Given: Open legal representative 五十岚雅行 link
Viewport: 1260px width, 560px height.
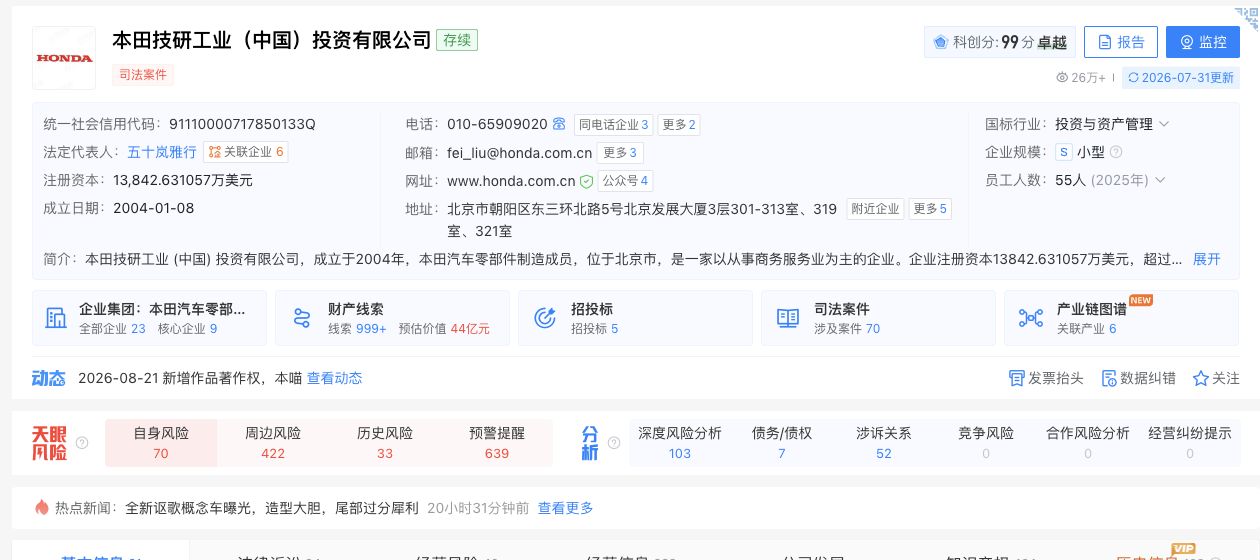Looking at the screenshot, I should (x=162, y=152).
